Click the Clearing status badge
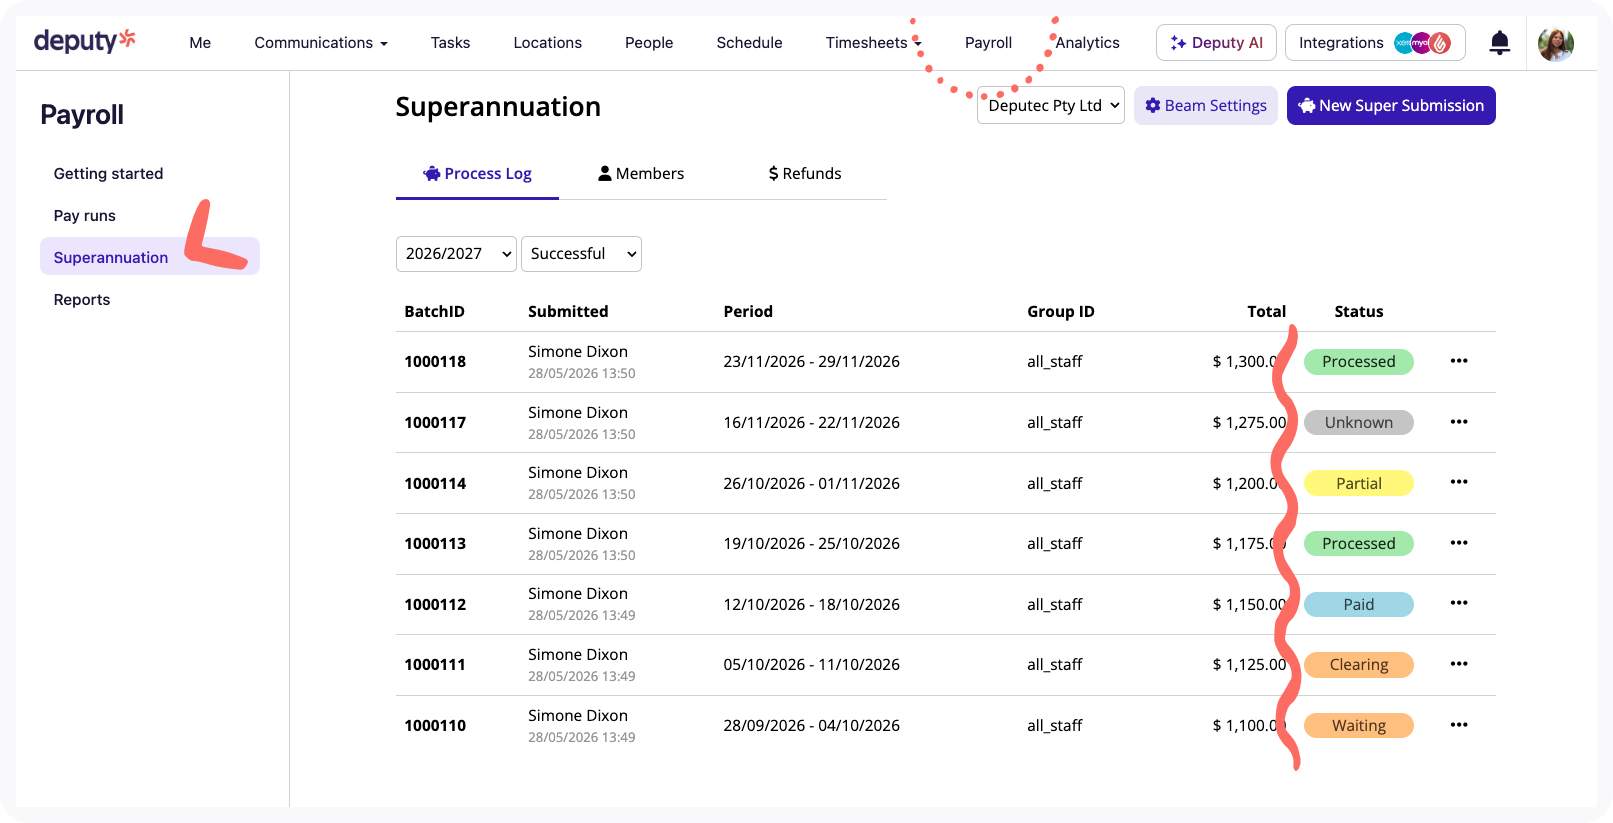 (x=1358, y=665)
